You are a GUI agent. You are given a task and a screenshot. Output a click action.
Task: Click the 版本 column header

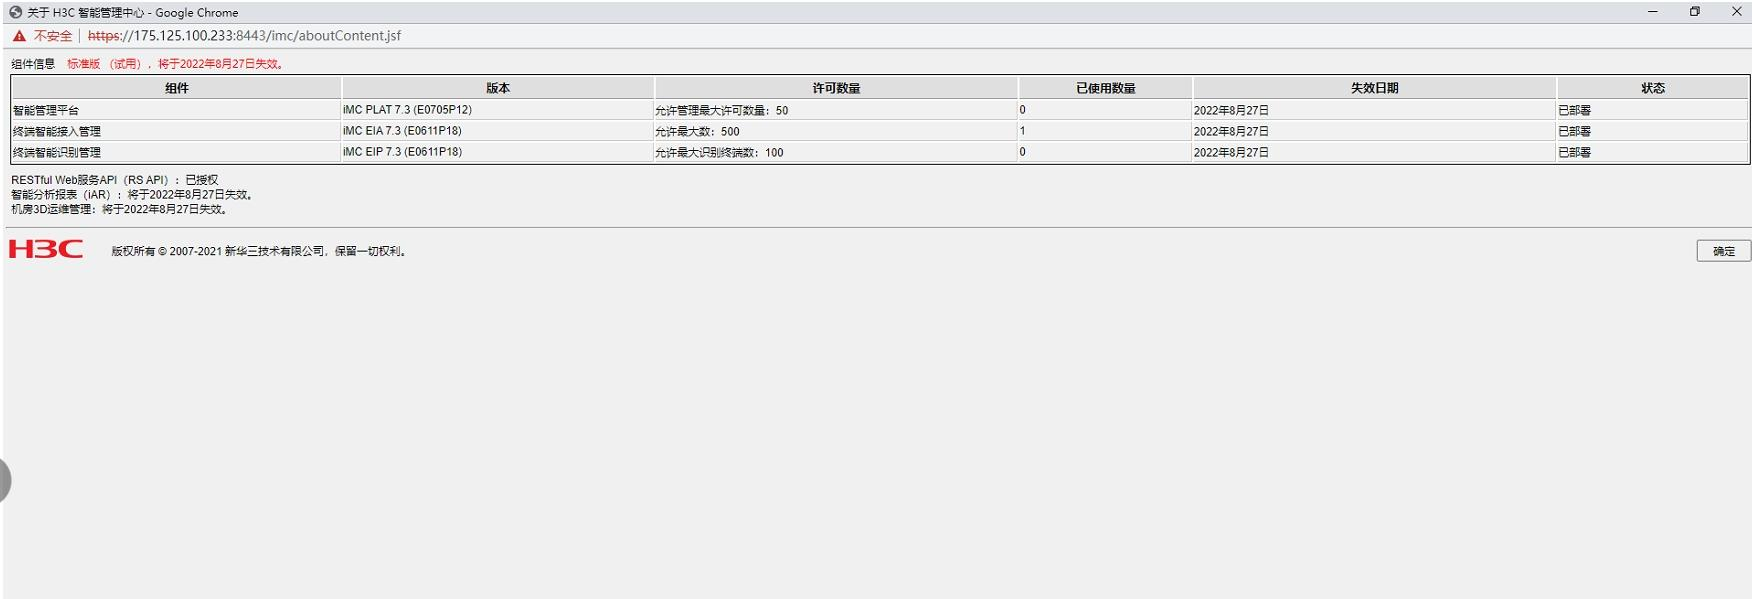498,88
